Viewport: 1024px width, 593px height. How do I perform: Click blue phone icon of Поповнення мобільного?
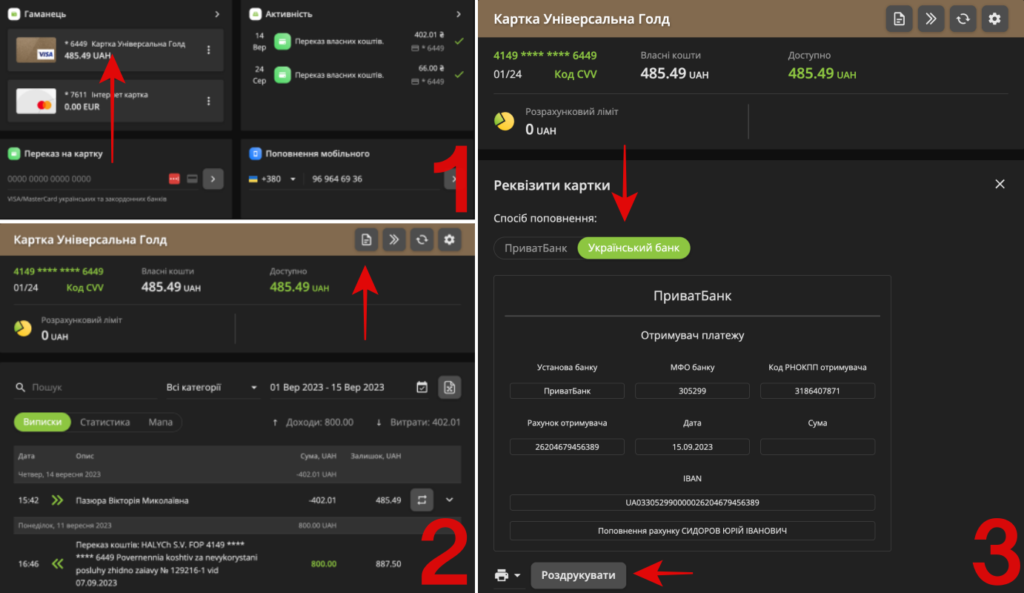(255, 153)
